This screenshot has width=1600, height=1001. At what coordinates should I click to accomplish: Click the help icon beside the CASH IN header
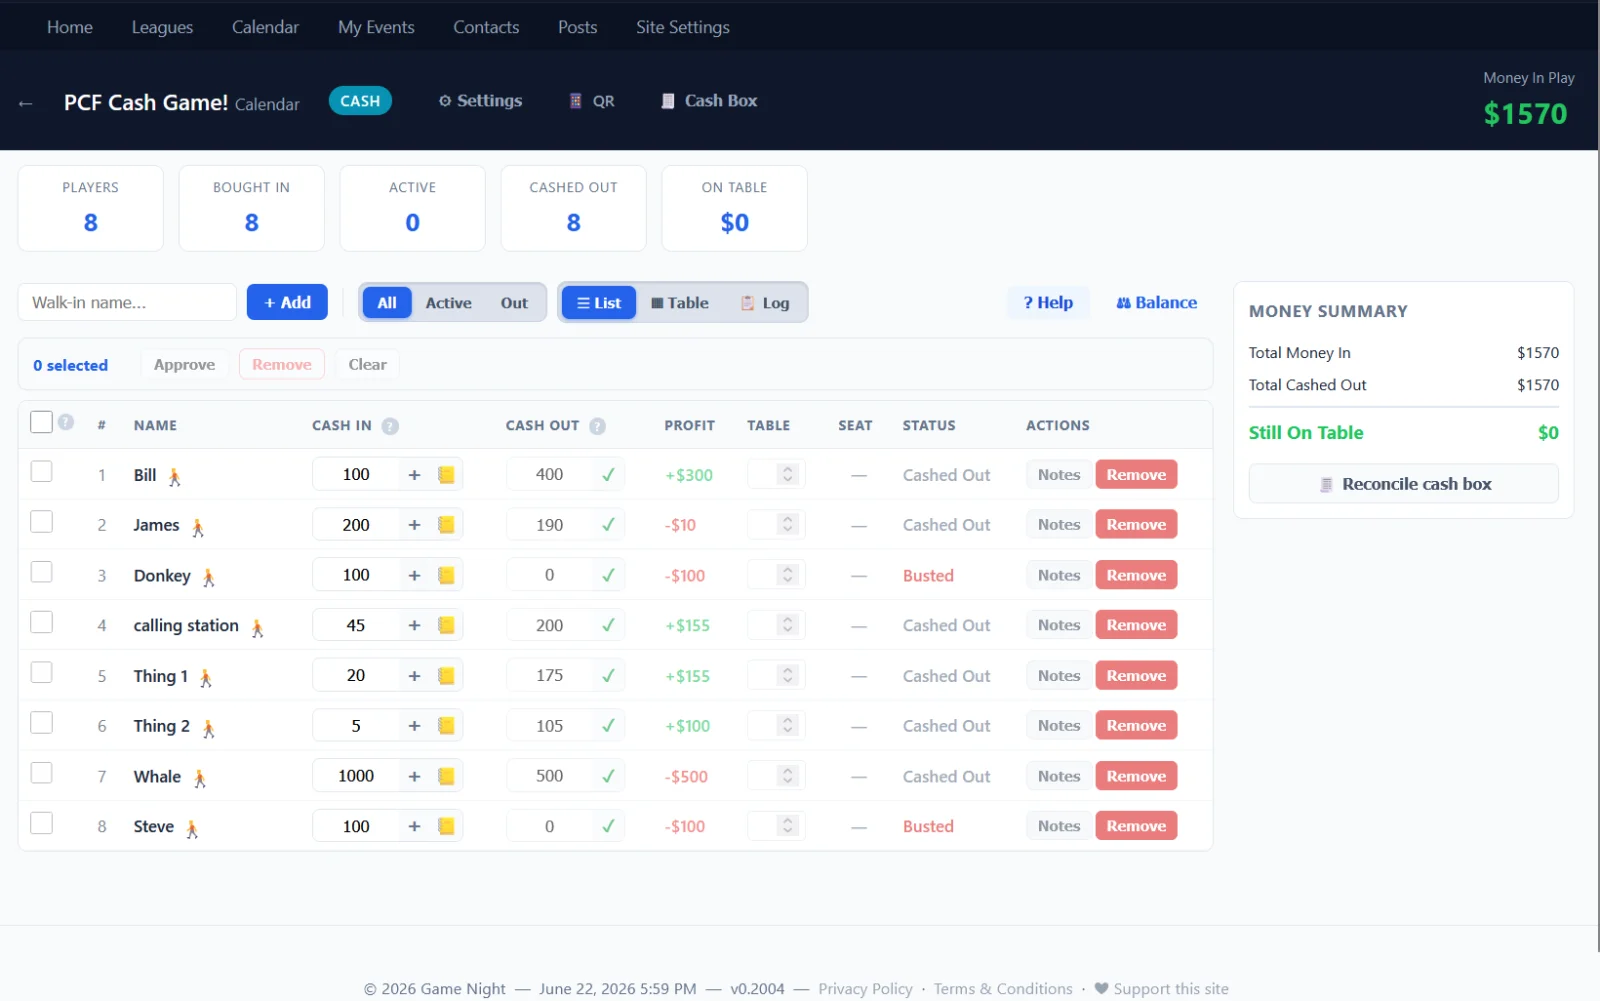click(x=390, y=426)
